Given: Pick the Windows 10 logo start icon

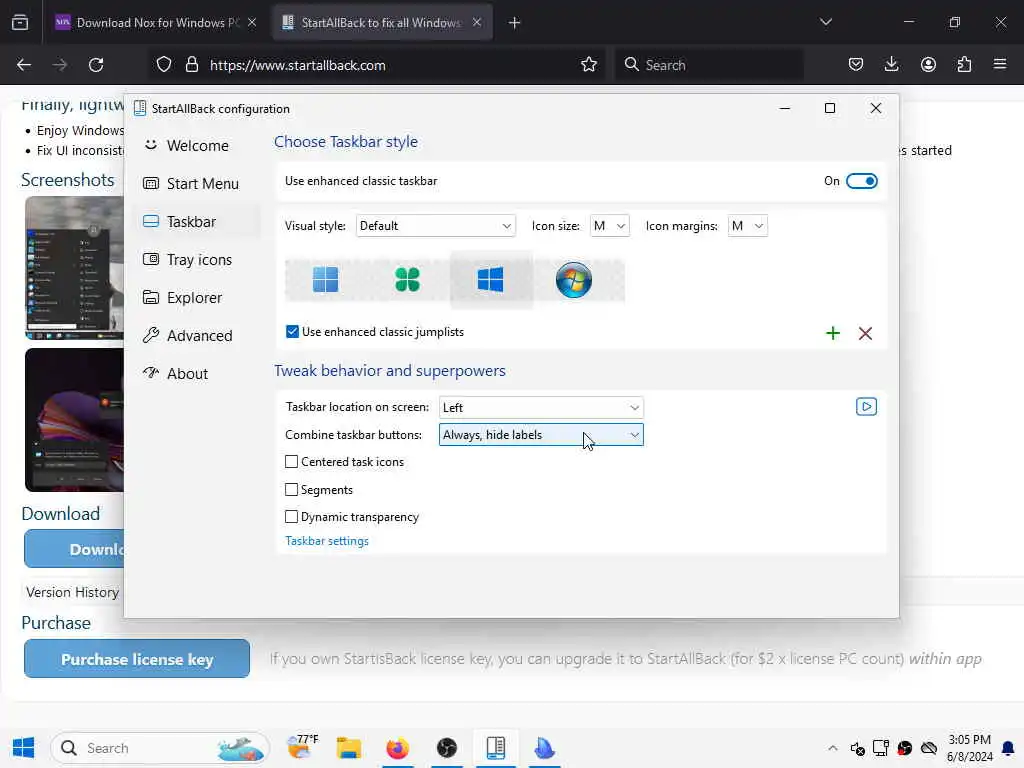Looking at the screenshot, I should [x=490, y=280].
